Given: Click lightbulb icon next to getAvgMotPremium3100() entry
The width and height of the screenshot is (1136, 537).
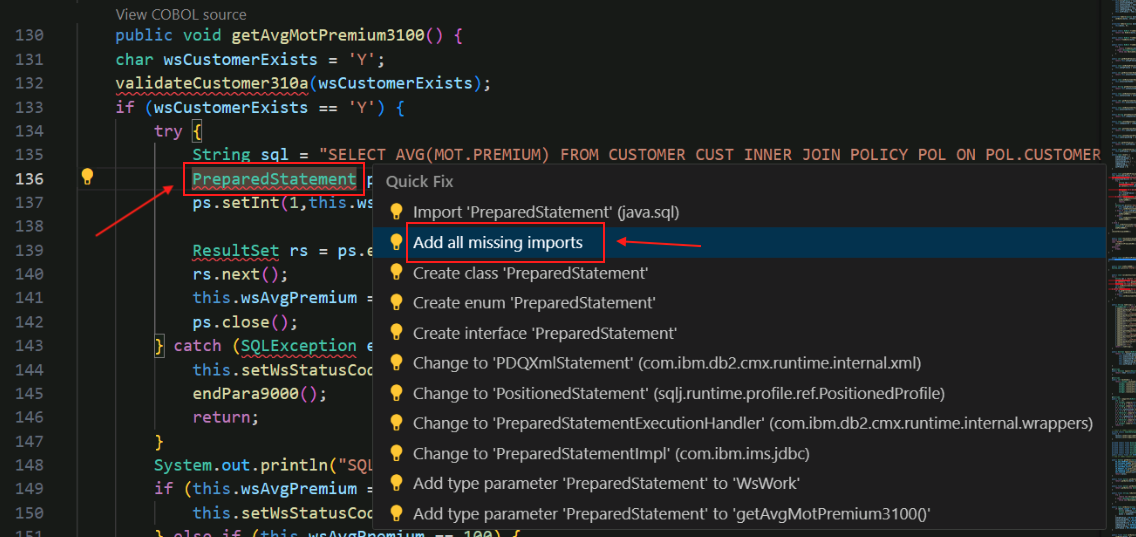Looking at the screenshot, I should click(x=396, y=513).
